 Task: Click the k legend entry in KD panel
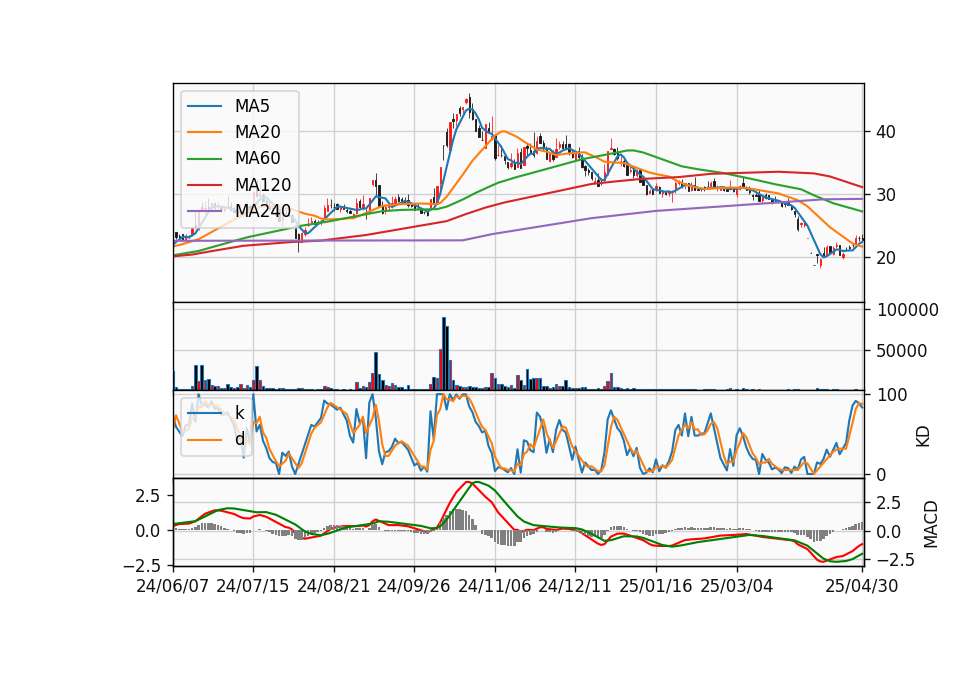click(x=239, y=413)
